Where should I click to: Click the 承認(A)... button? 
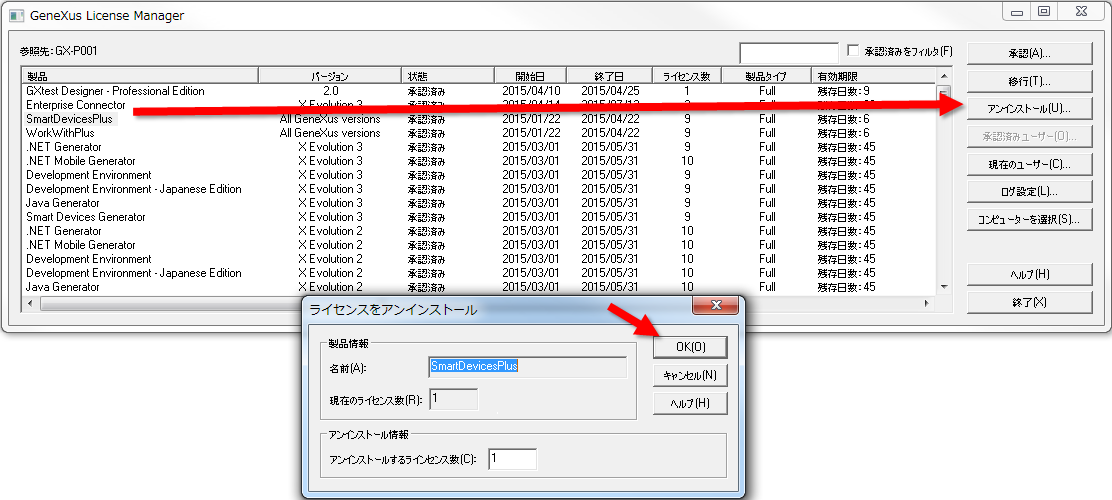click(x=1029, y=53)
